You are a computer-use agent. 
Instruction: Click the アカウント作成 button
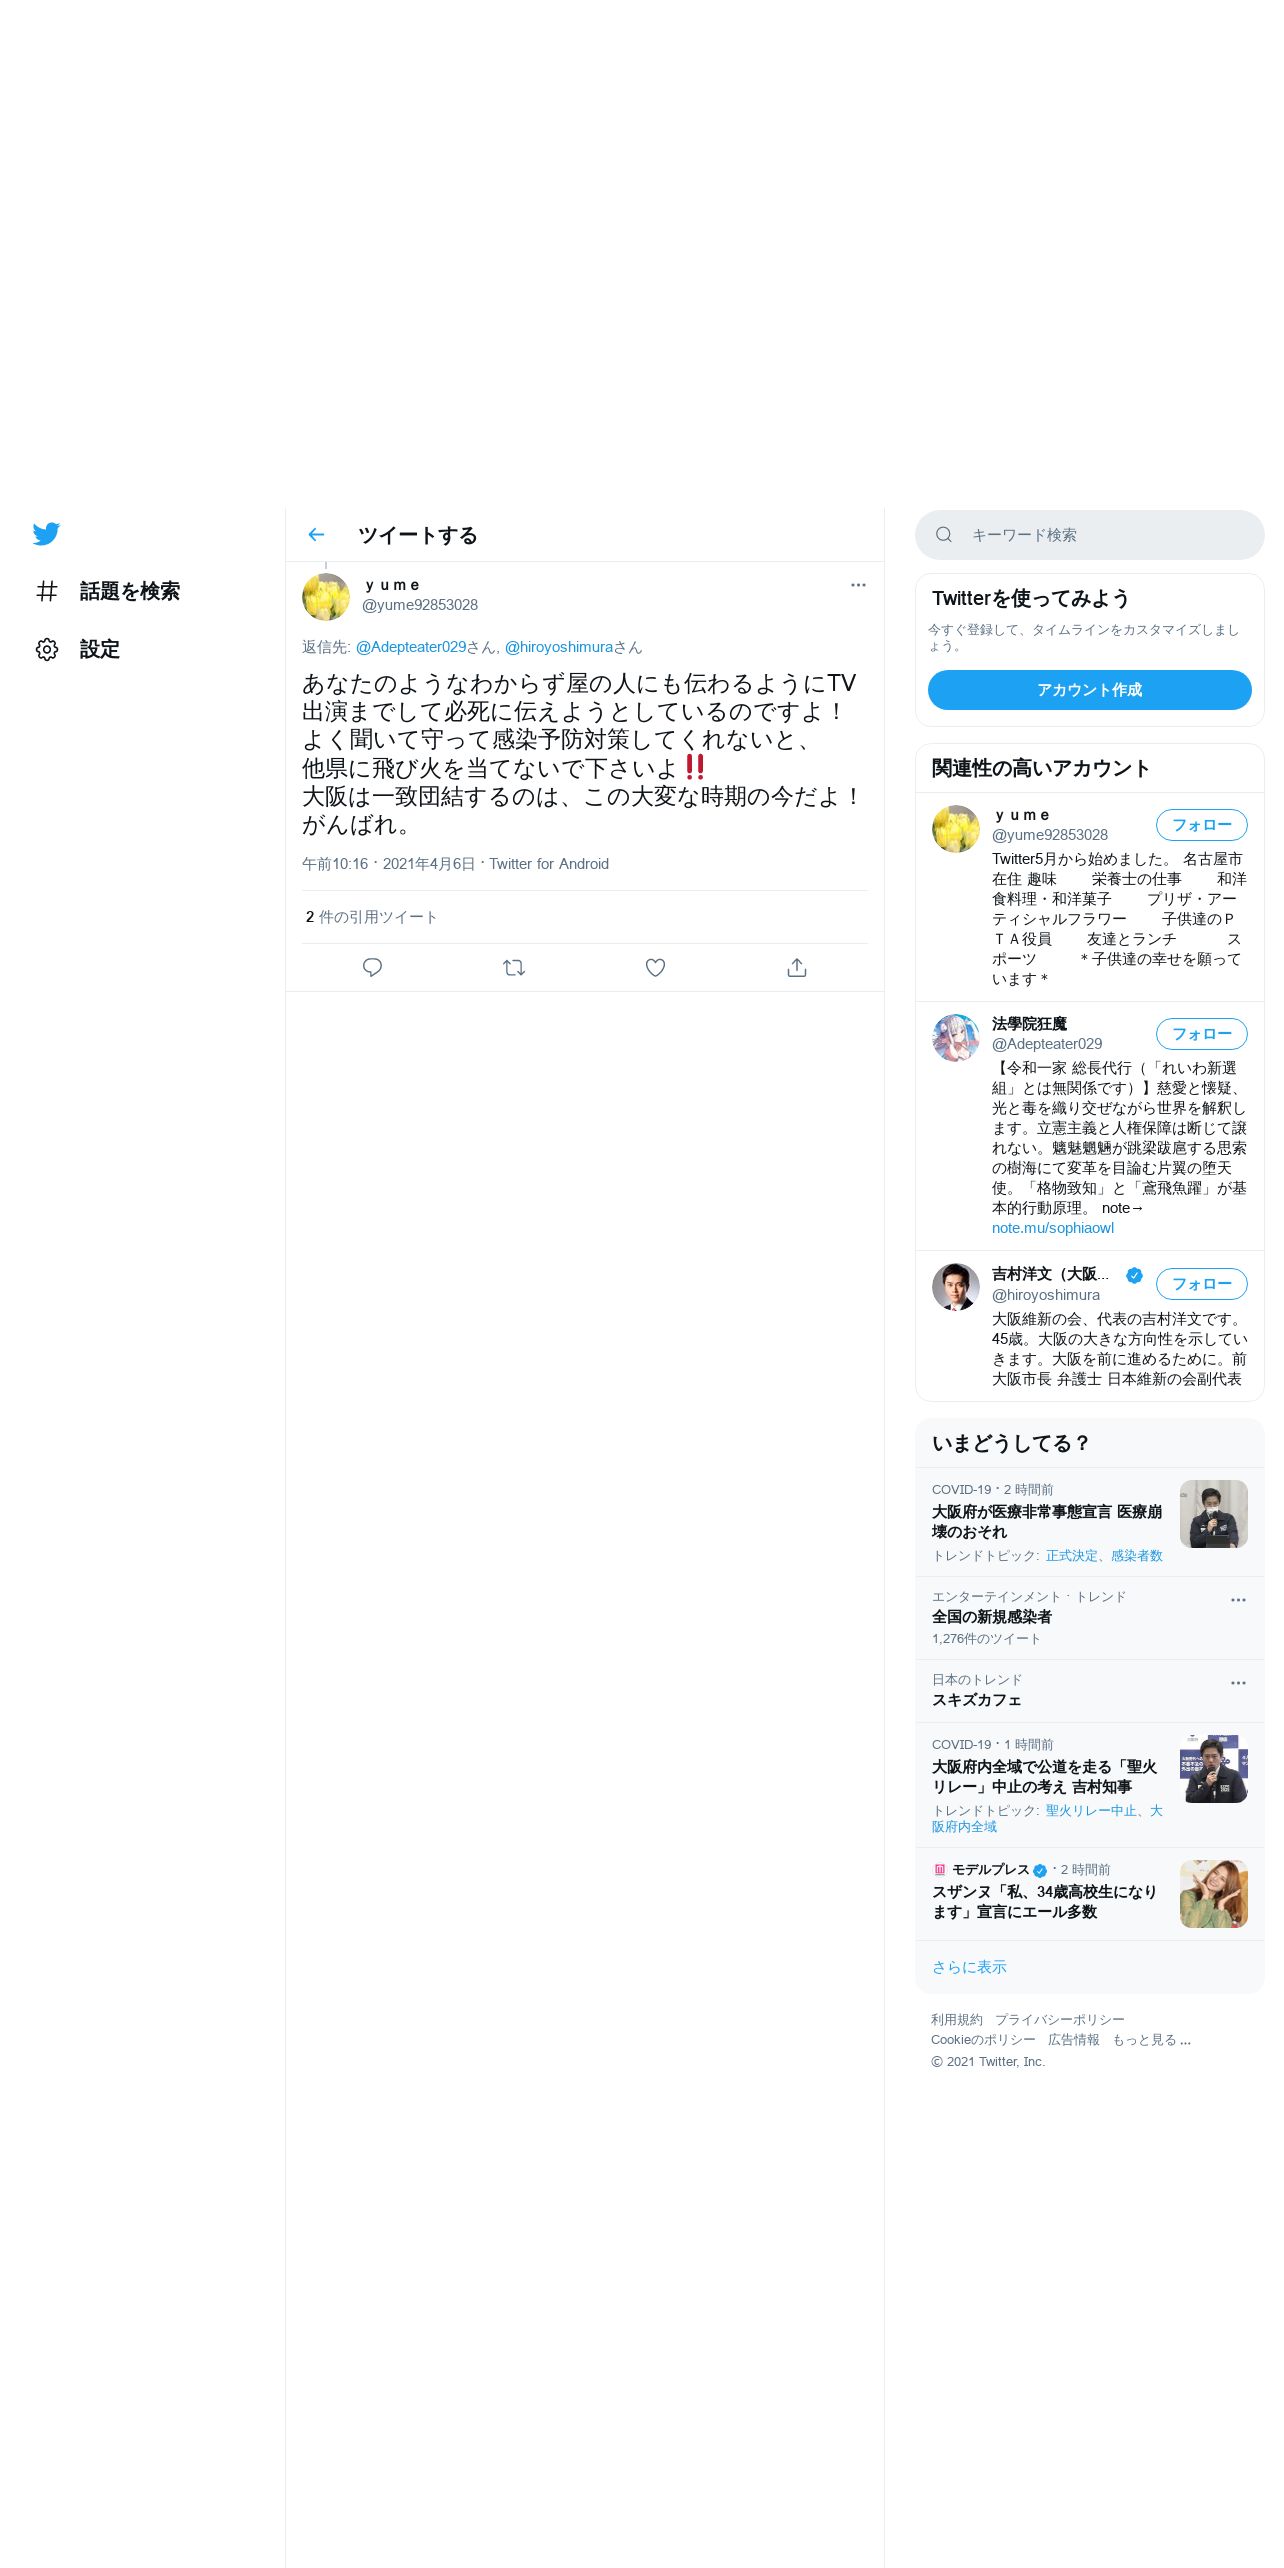click(1089, 690)
